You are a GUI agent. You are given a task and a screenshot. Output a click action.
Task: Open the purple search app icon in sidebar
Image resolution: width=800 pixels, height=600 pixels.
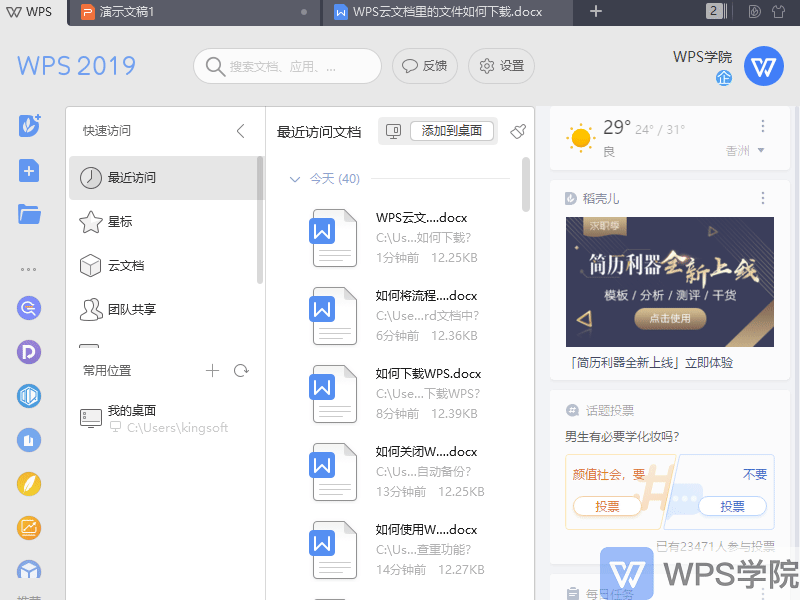coord(29,308)
